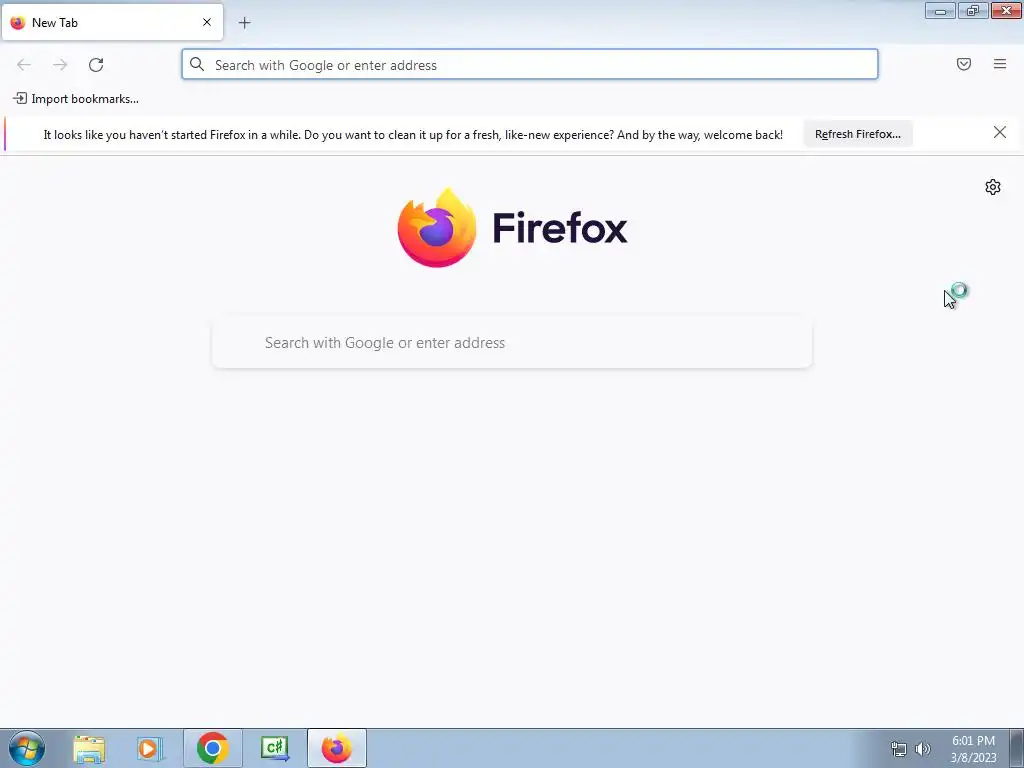This screenshot has height=768, width=1024.
Task: Click the center page search box
Action: click(512, 343)
